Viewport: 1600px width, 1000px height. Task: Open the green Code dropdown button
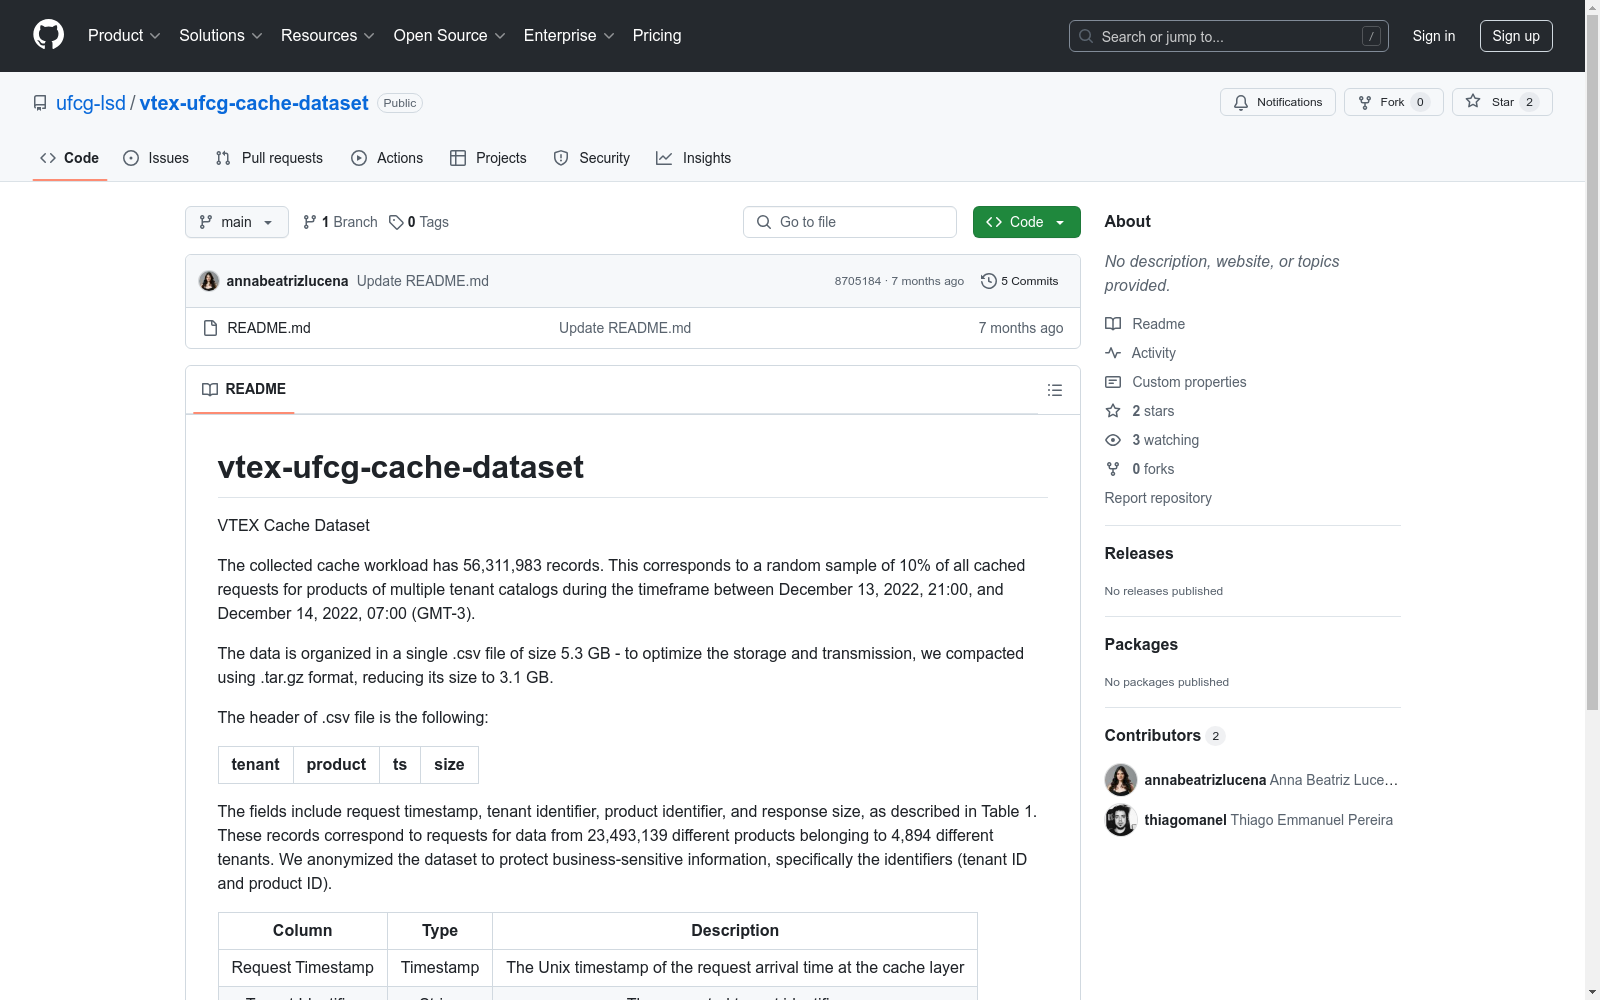pyautogui.click(x=1027, y=222)
